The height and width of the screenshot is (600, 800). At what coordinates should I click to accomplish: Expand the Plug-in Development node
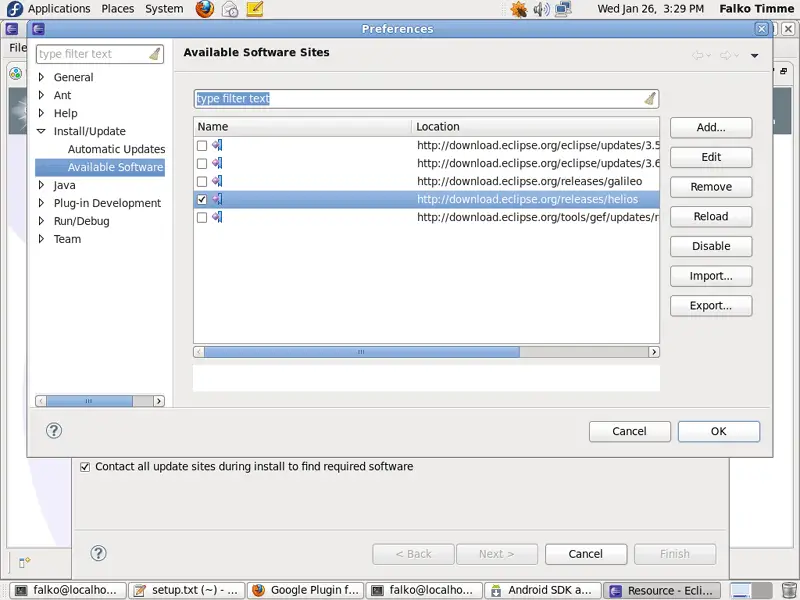tap(41, 203)
